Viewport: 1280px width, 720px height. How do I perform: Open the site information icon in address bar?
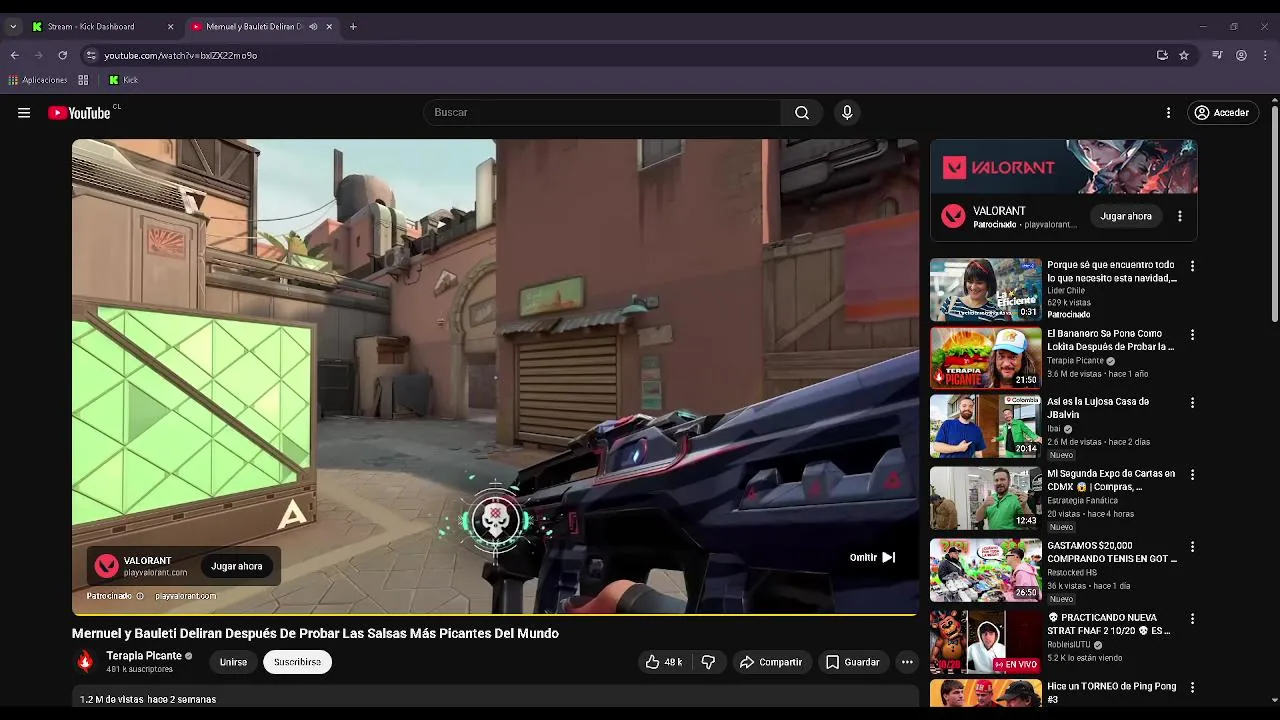(91, 55)
